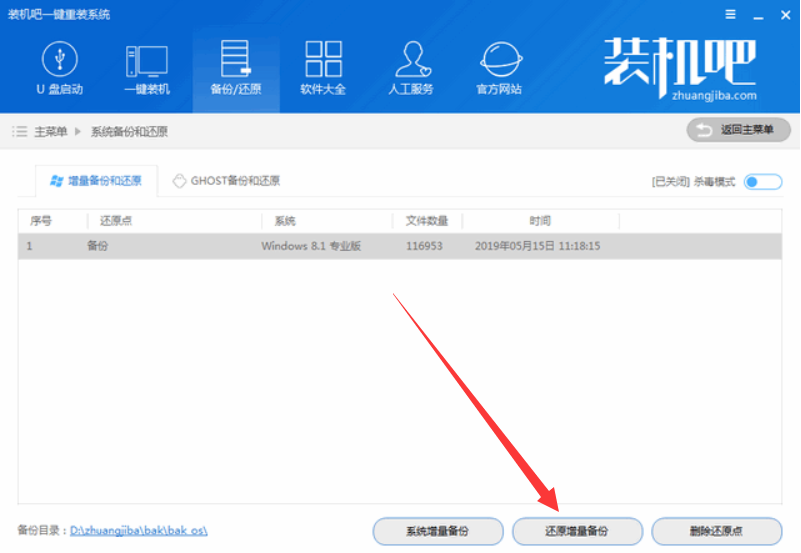Toggle the 杀毒模式 switch
This screenshot has height=553, width=801.
coord(763,181)
